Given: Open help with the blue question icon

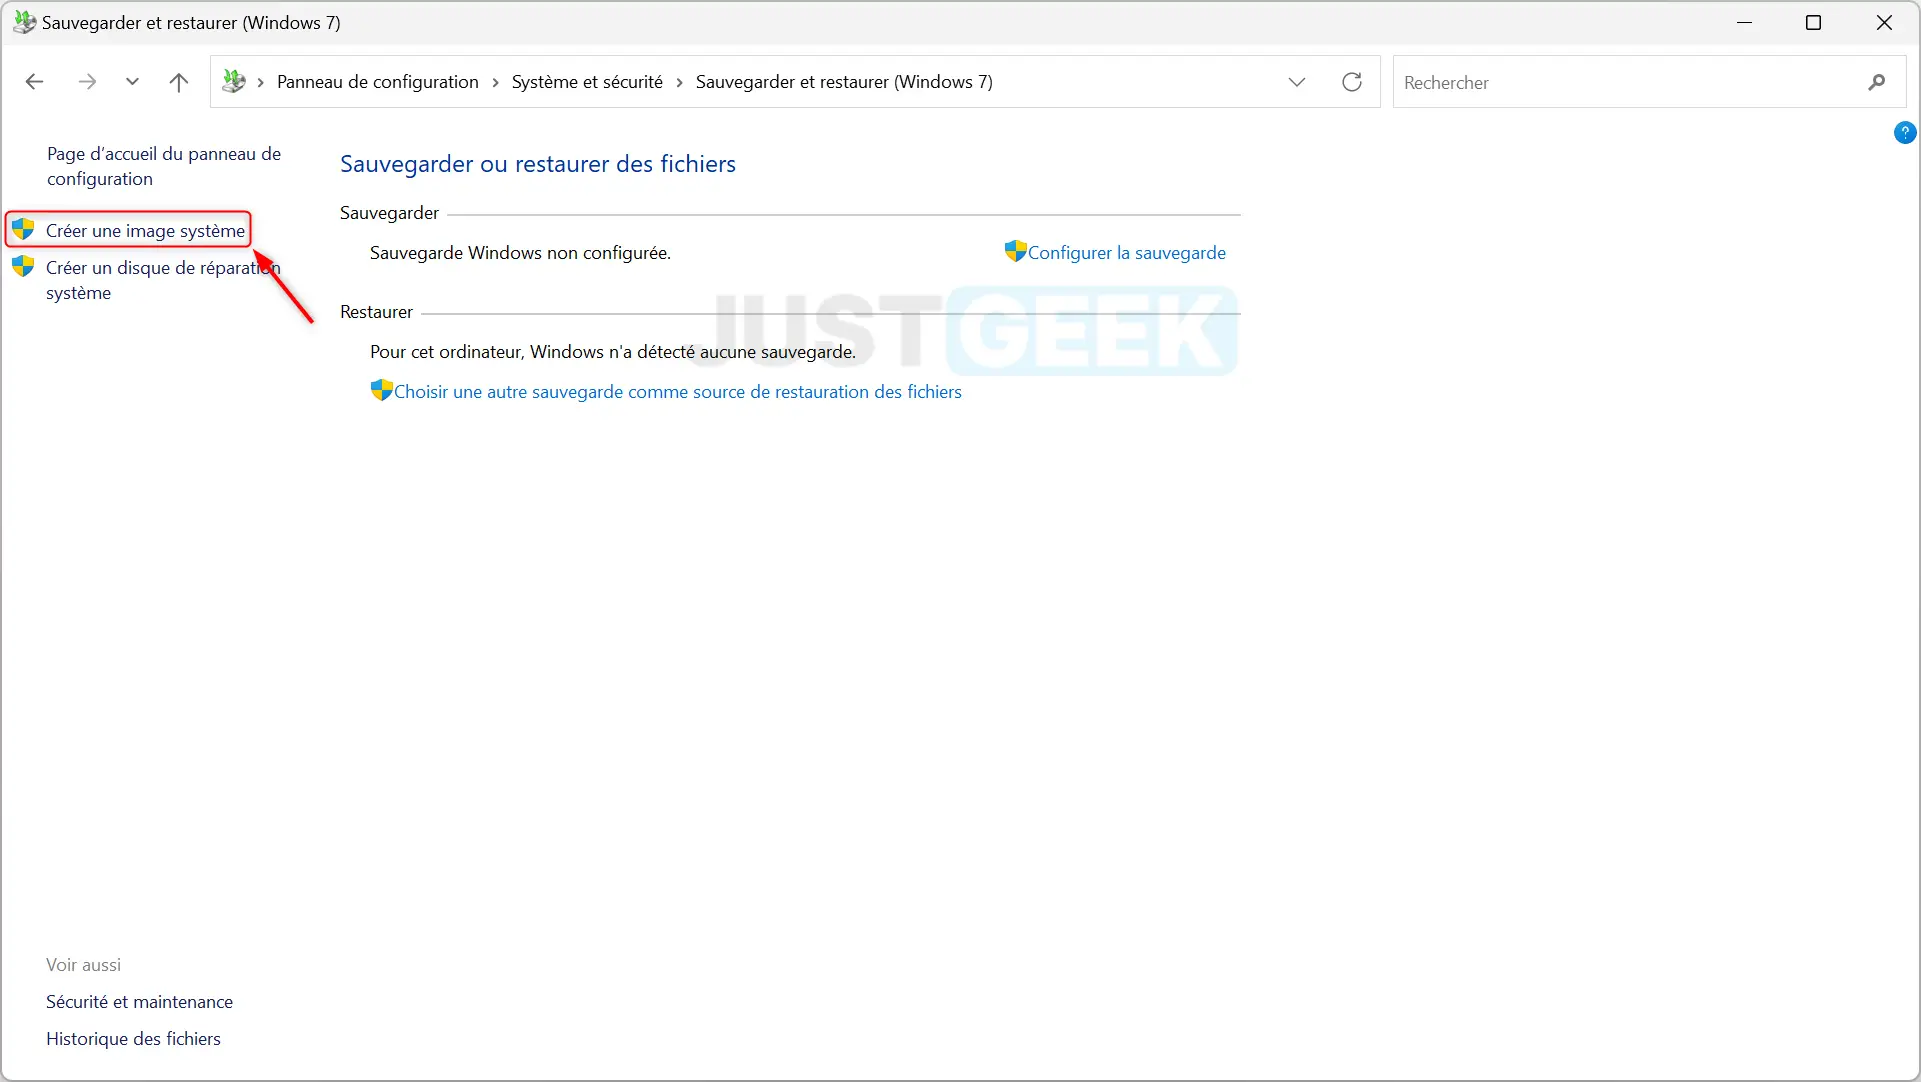Looking at the screenshot, I should tap(1905, 132).
